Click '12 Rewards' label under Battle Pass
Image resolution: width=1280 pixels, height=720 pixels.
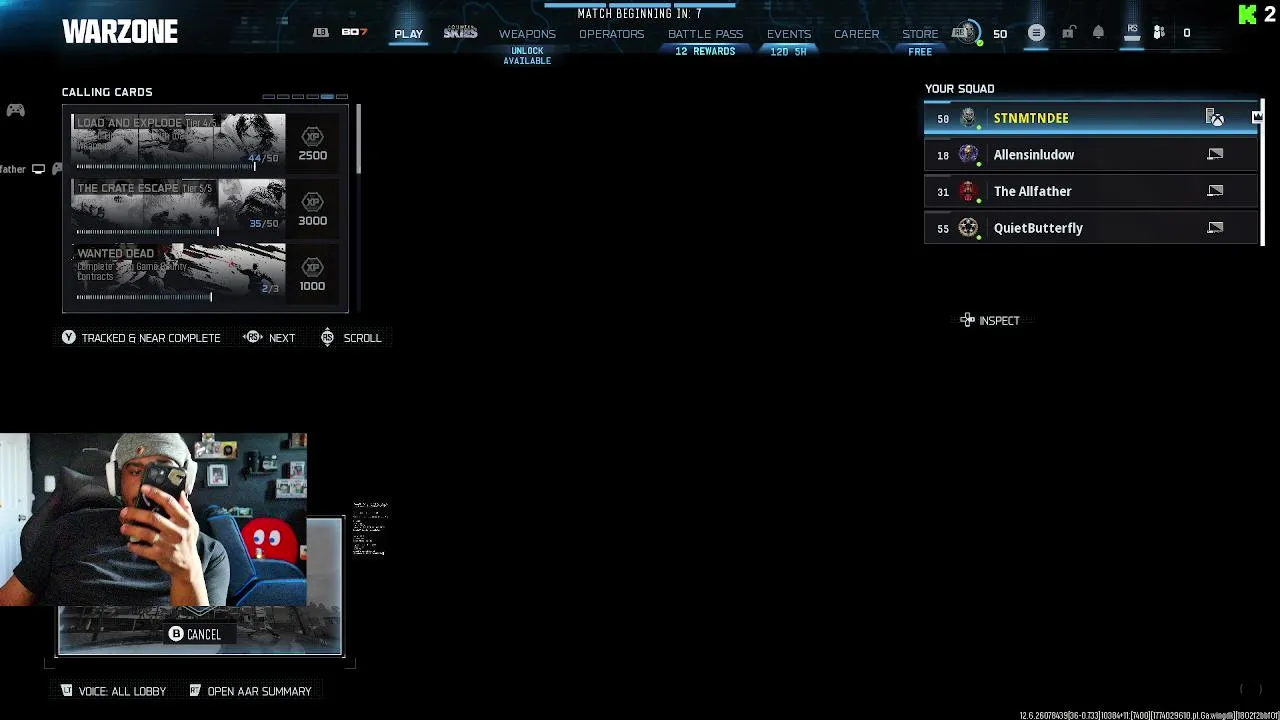click(x=705, y=52)
